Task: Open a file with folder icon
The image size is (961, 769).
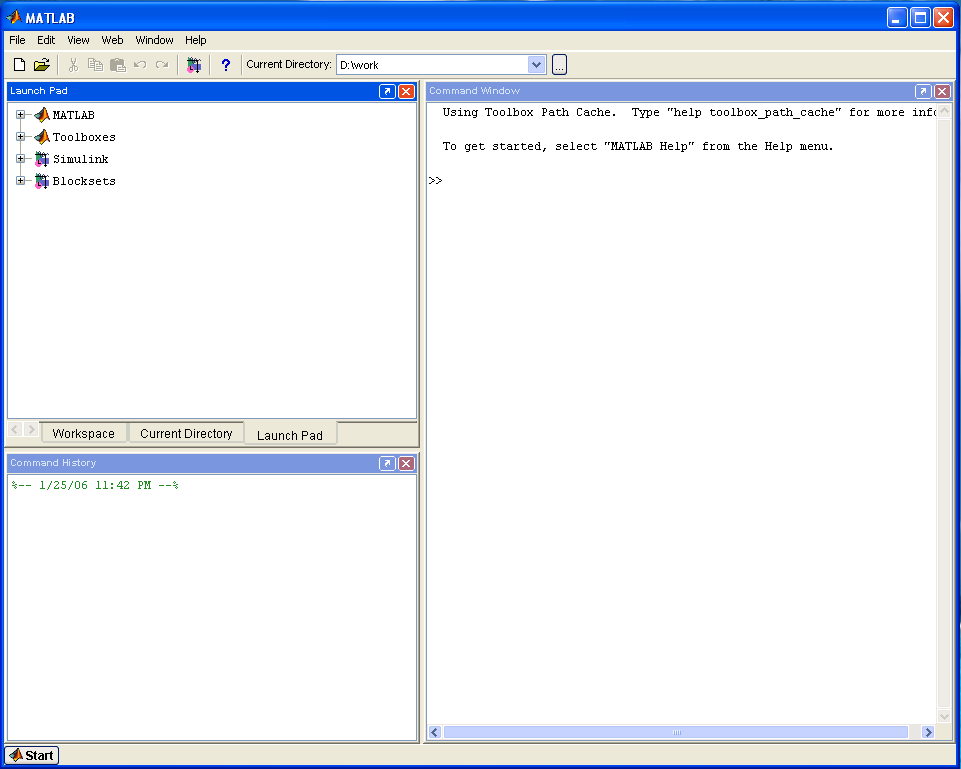Action: (x=42, y=64)
